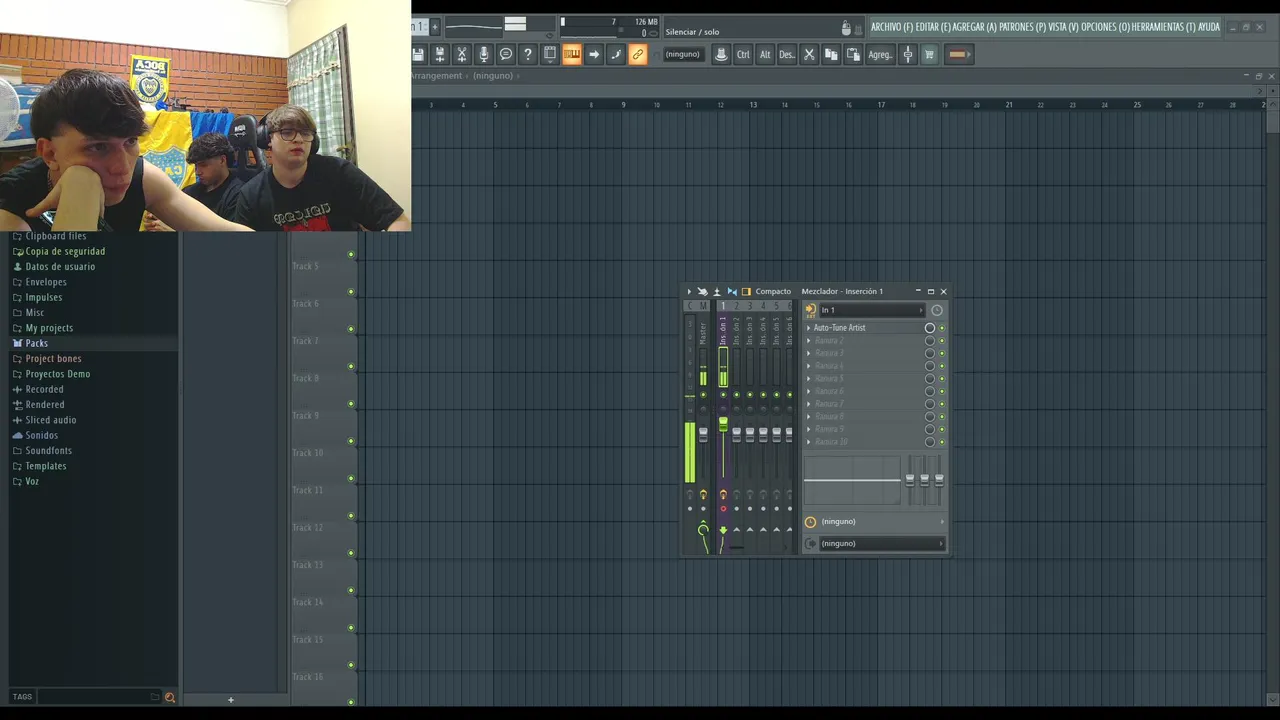Open the AGREGAR menu
Viewport: 1280px width, 720px height.
point(975,27)
